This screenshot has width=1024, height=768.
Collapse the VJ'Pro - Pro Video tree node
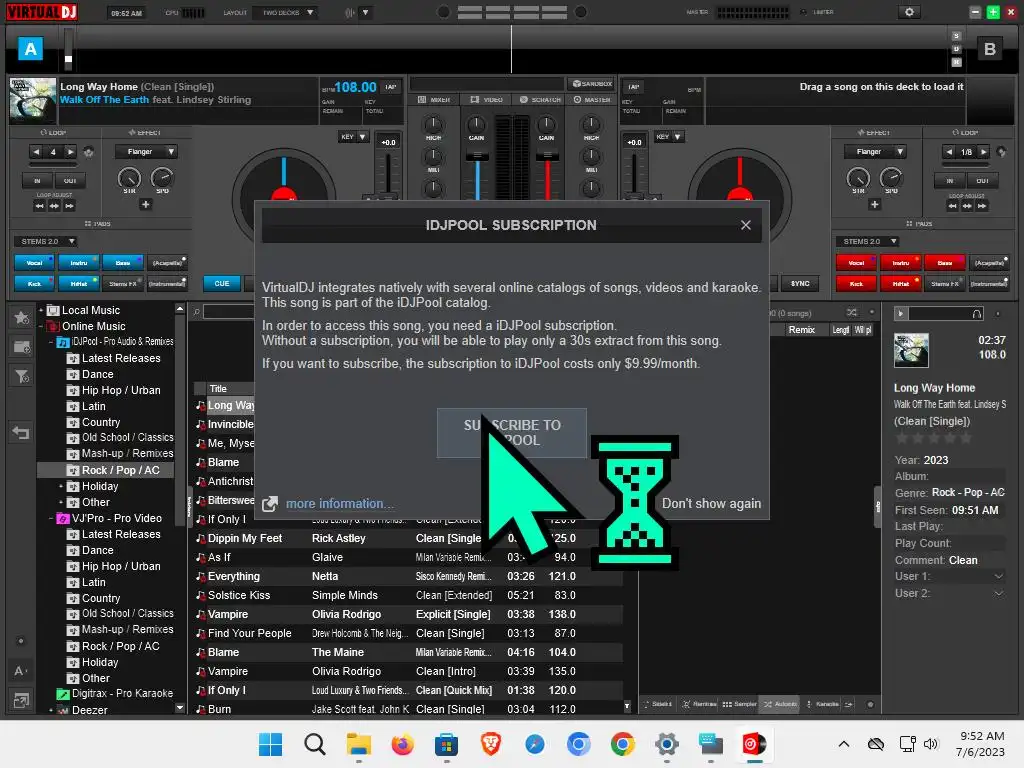[x=51, y=518]
